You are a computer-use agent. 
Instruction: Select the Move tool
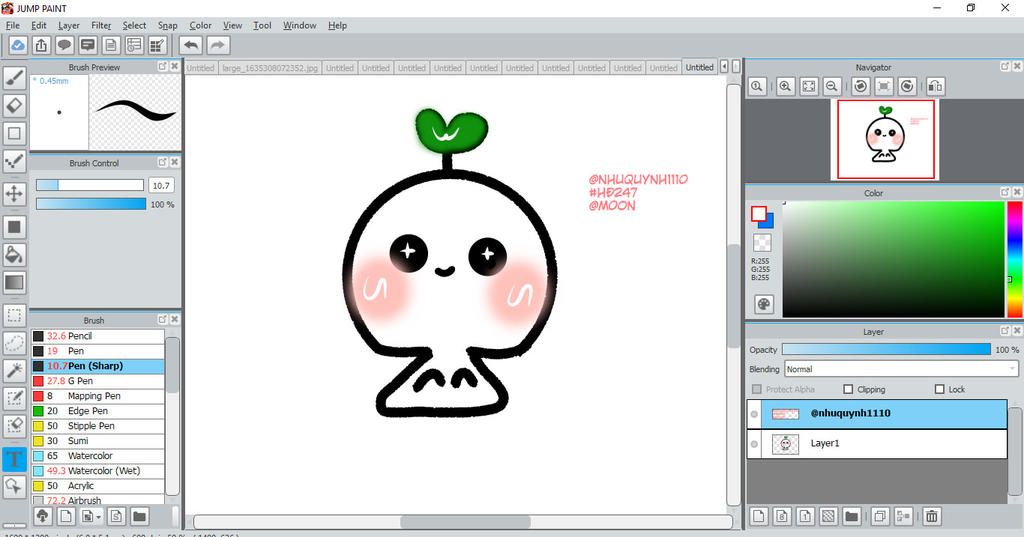[14, 193]
